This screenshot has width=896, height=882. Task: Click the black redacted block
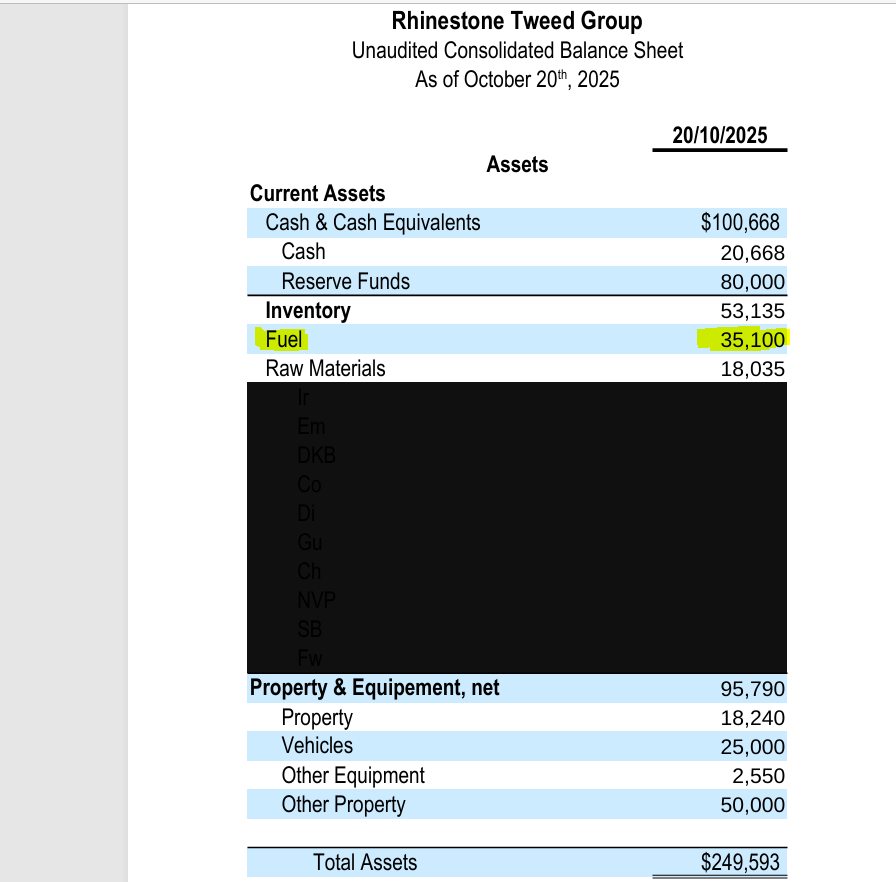tap(517, 527)
